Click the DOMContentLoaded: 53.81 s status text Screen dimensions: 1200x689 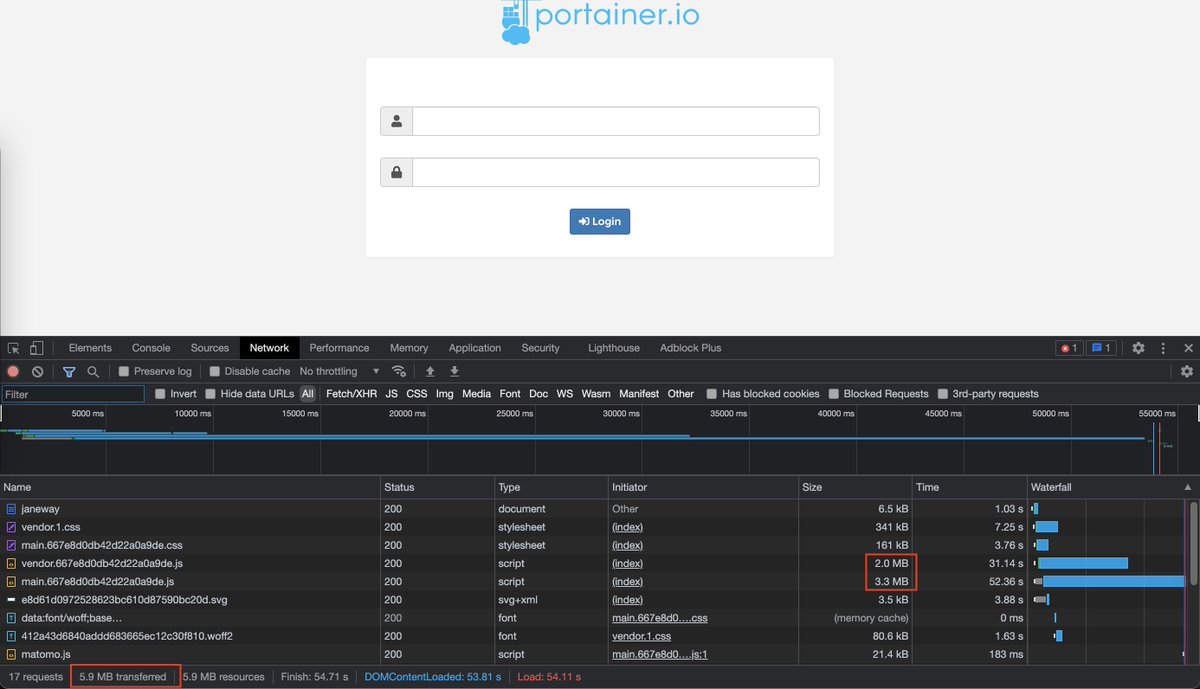click(432, 677)
